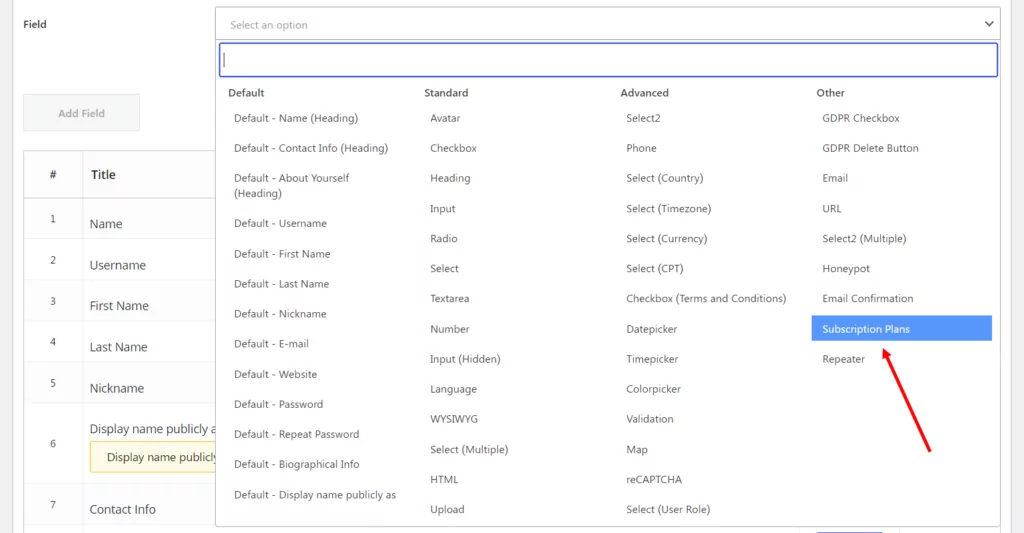Click the First Name table row
This screenshot has width=1024, height=533.
click(120, 301)
